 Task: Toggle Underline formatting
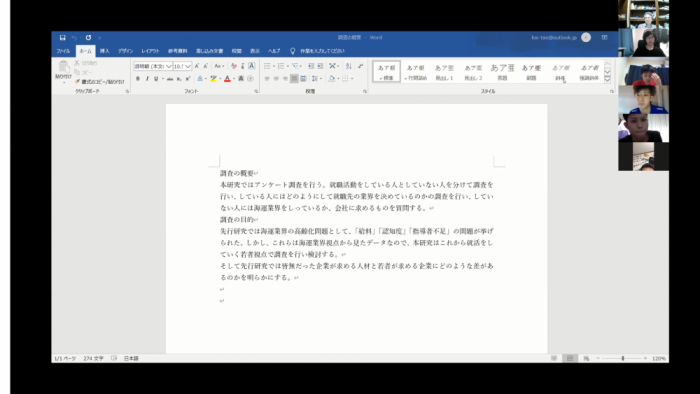point(156,79)
